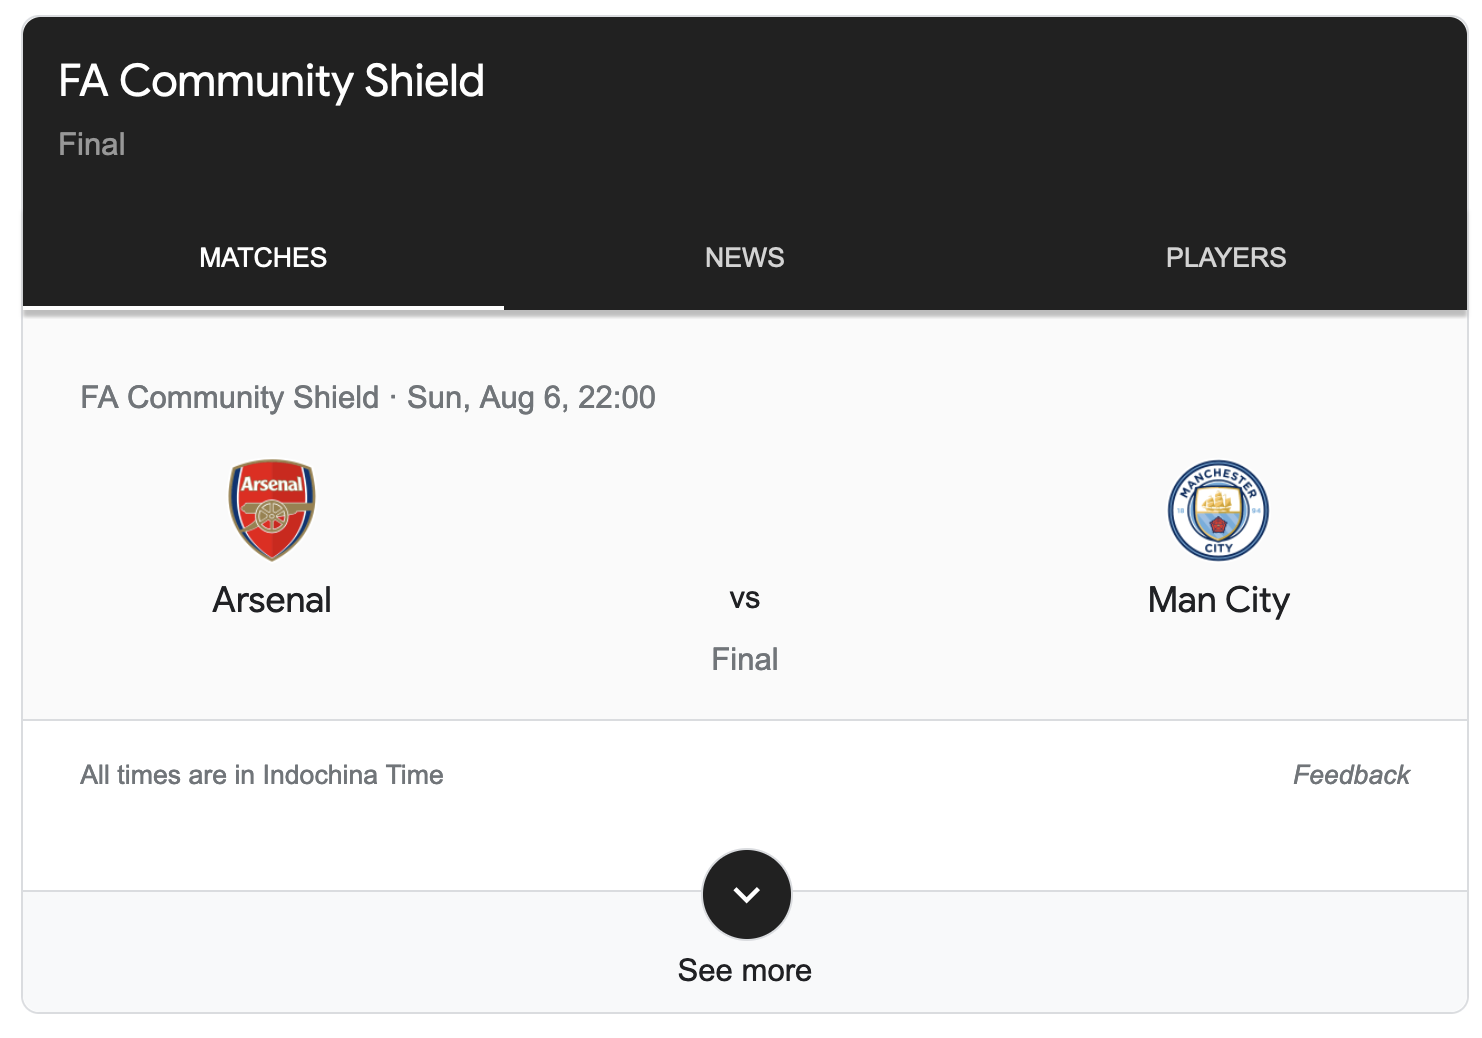
Task: Click the dark header banner's empty area
Action: 950,110
